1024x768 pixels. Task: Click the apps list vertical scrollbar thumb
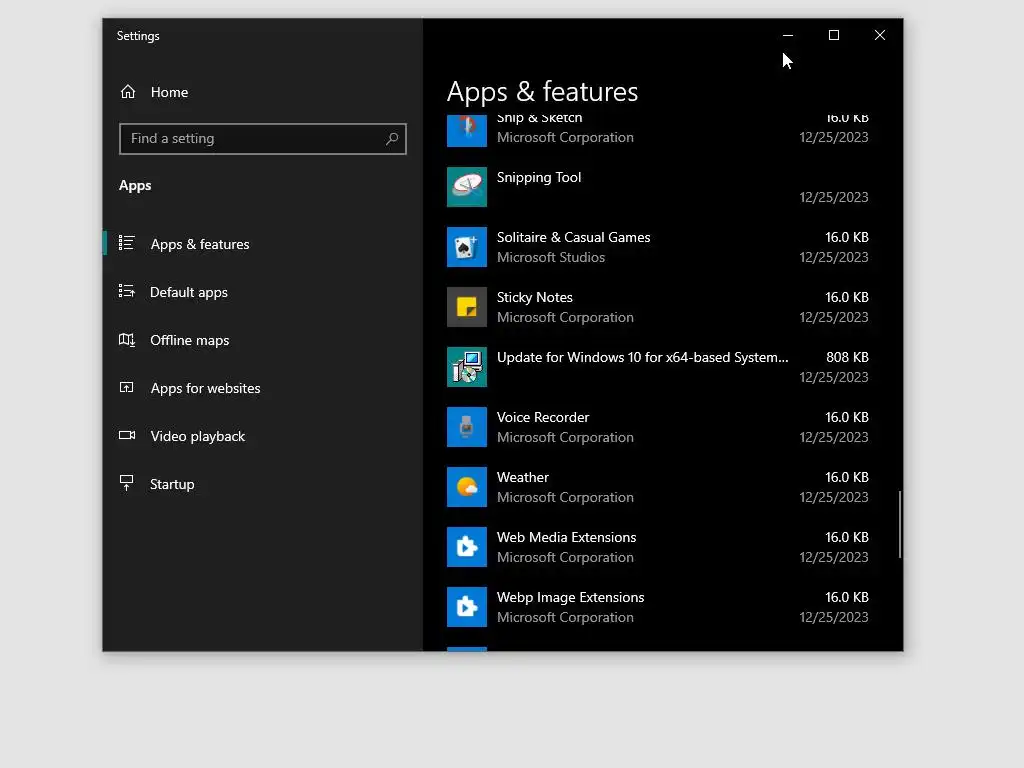900,524
